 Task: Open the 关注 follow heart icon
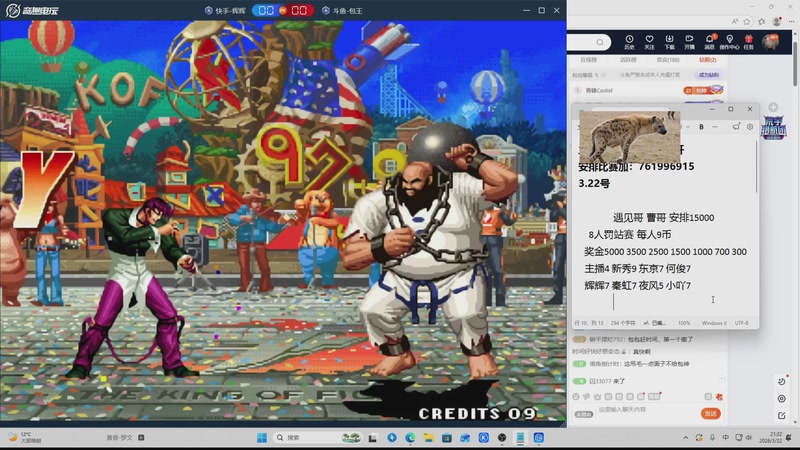pyautogui.click(x=649, y=42)
